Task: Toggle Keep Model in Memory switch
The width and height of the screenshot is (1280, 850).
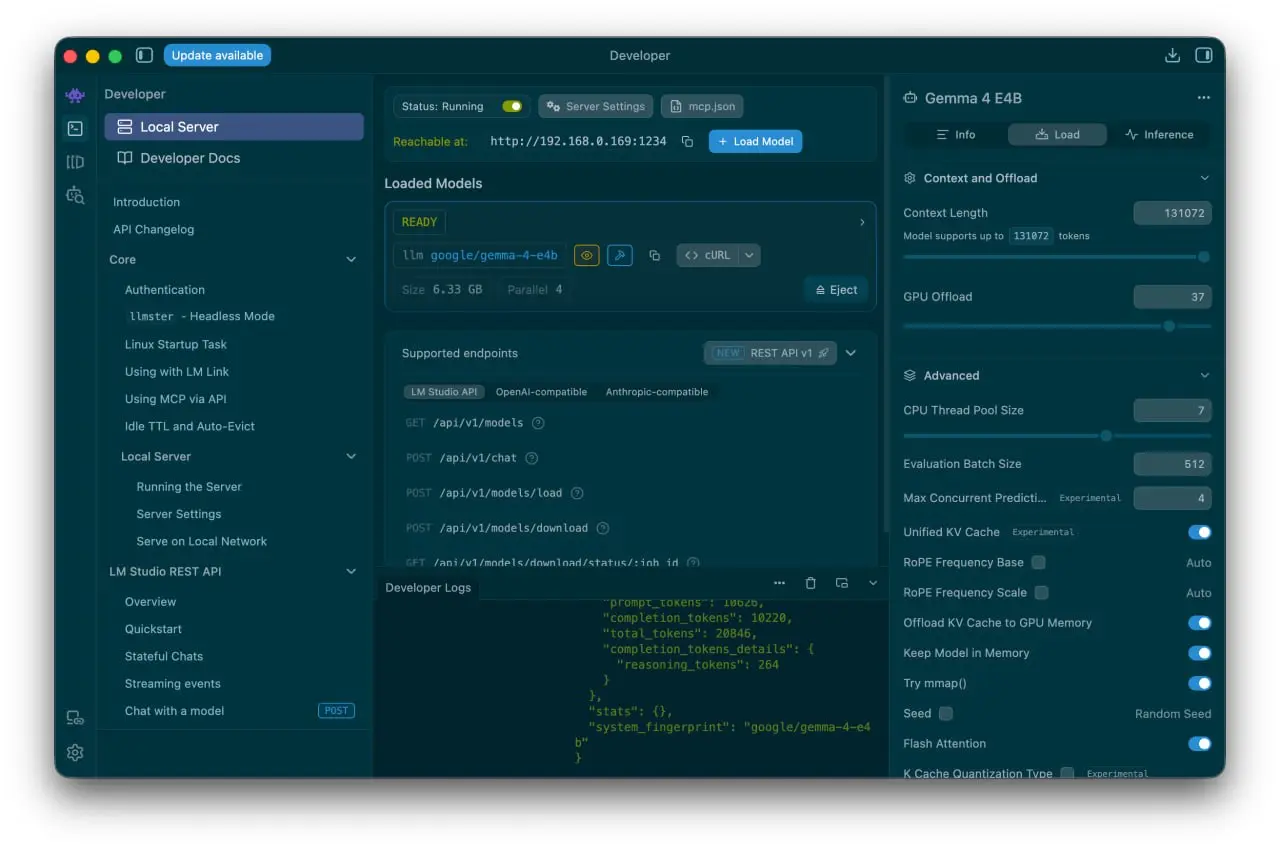Action: 1200,653
